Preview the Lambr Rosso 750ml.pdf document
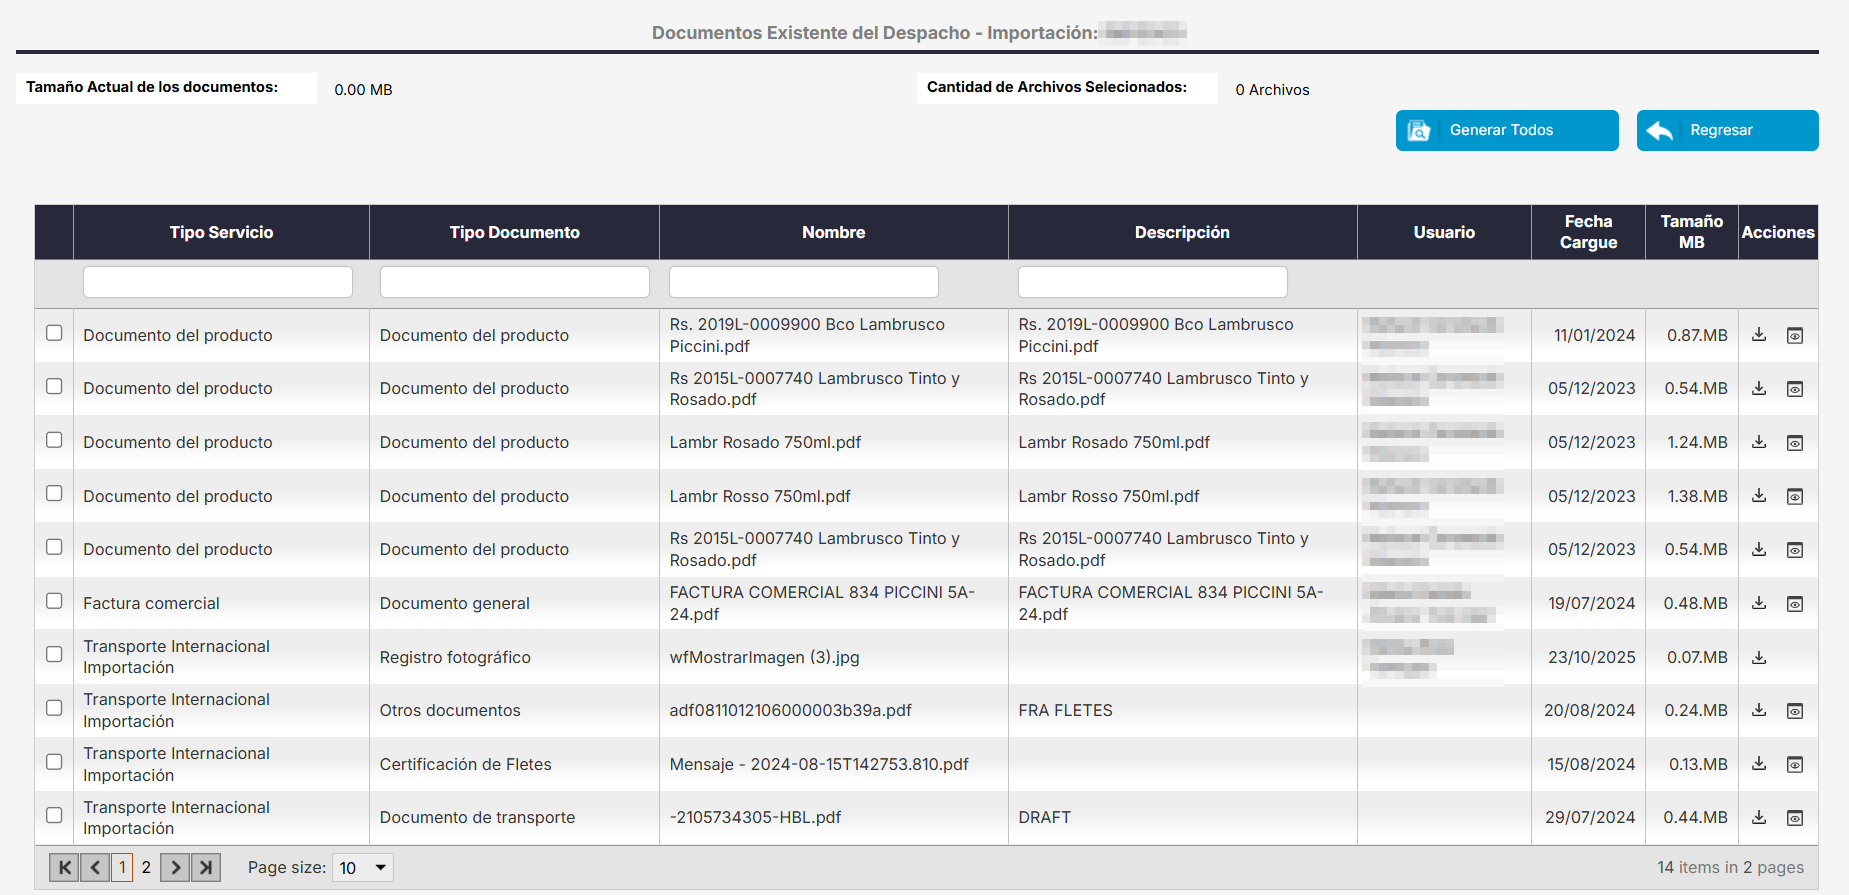1849x895 pixels. (1795, 496)
